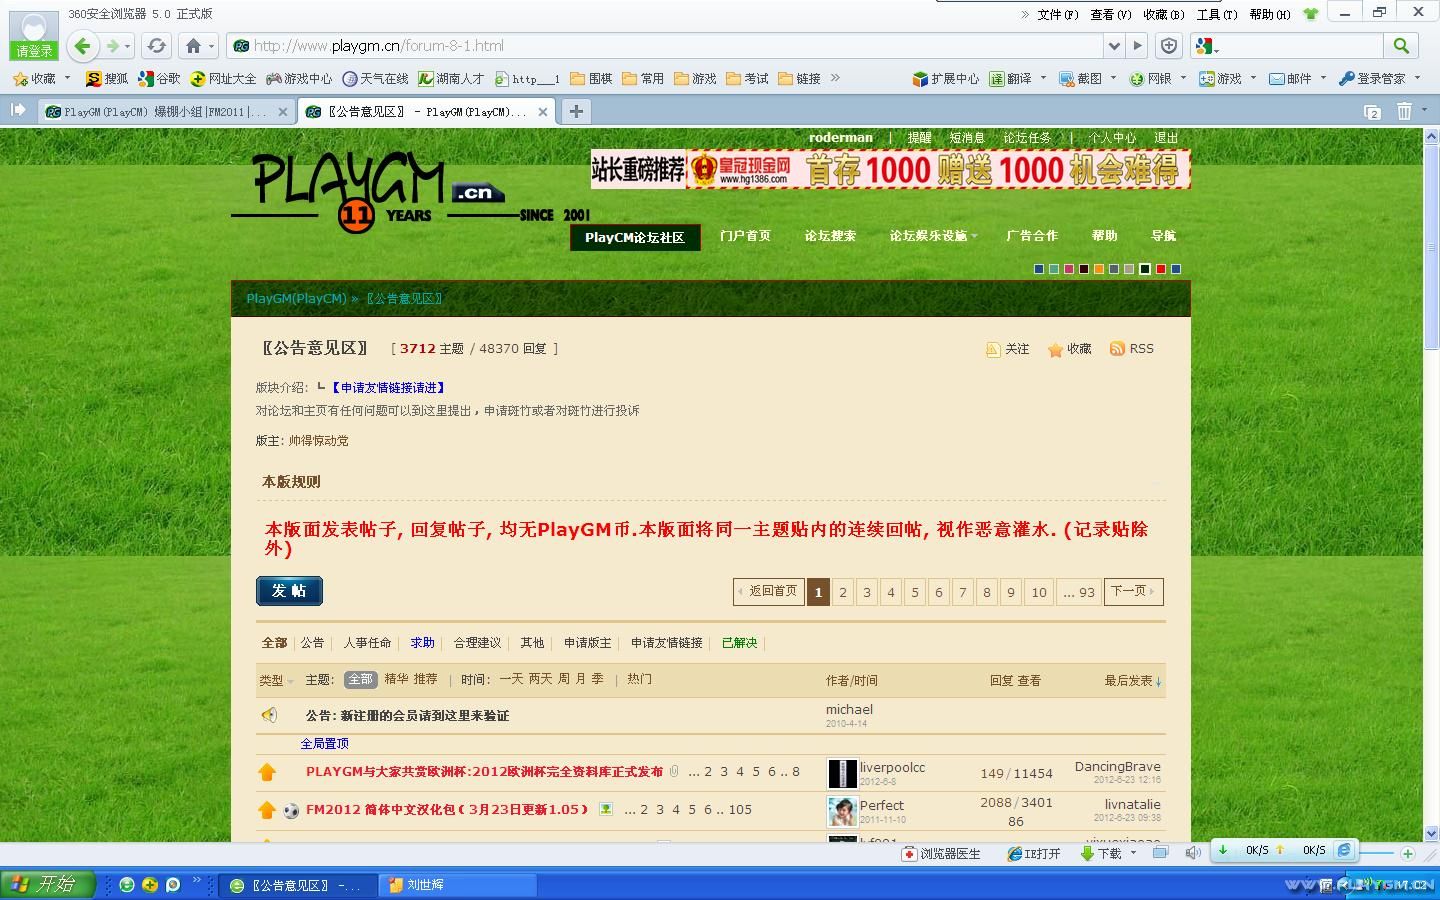Open the 网址大全 bookmark
Viewport: 1440px width, 900px height.
tap(223, 78)
